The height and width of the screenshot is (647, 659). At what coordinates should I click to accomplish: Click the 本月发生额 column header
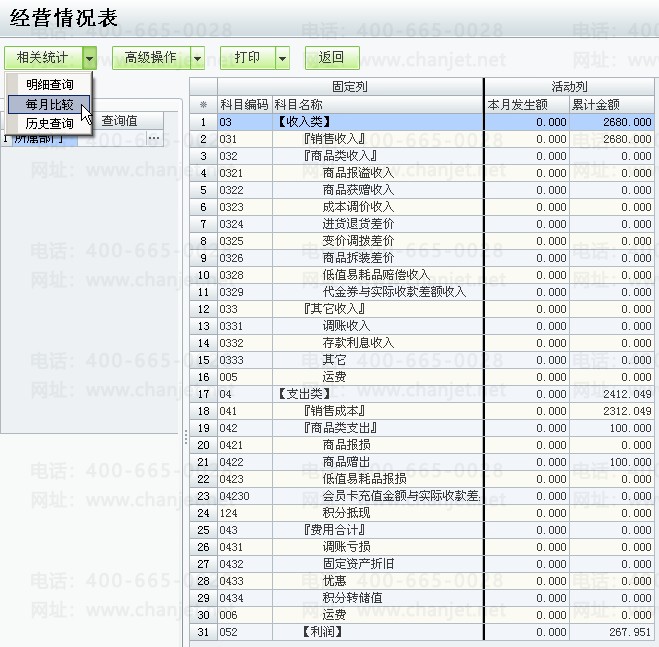526,104
